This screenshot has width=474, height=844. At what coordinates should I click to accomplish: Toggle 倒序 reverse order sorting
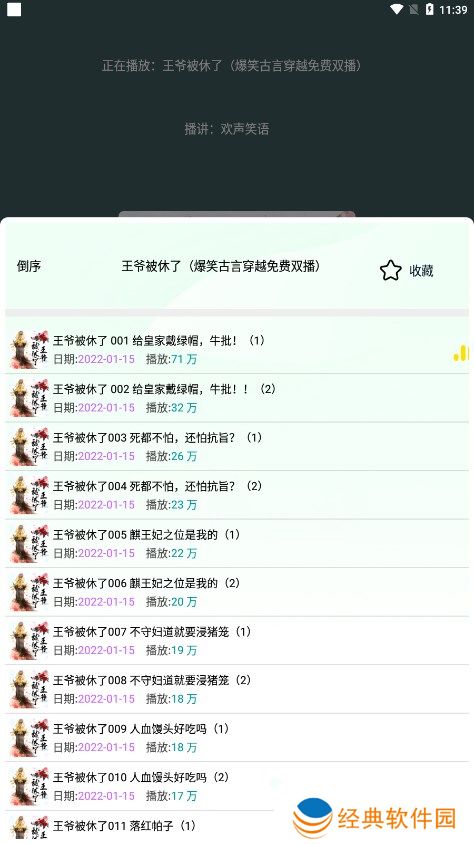point(29,266)
